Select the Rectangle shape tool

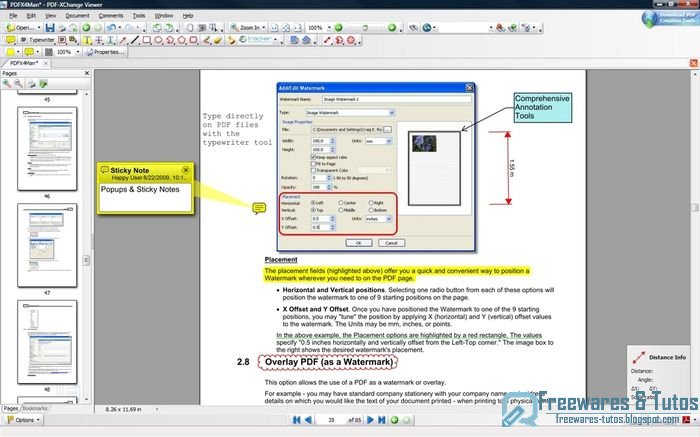[x=146, y=40]
